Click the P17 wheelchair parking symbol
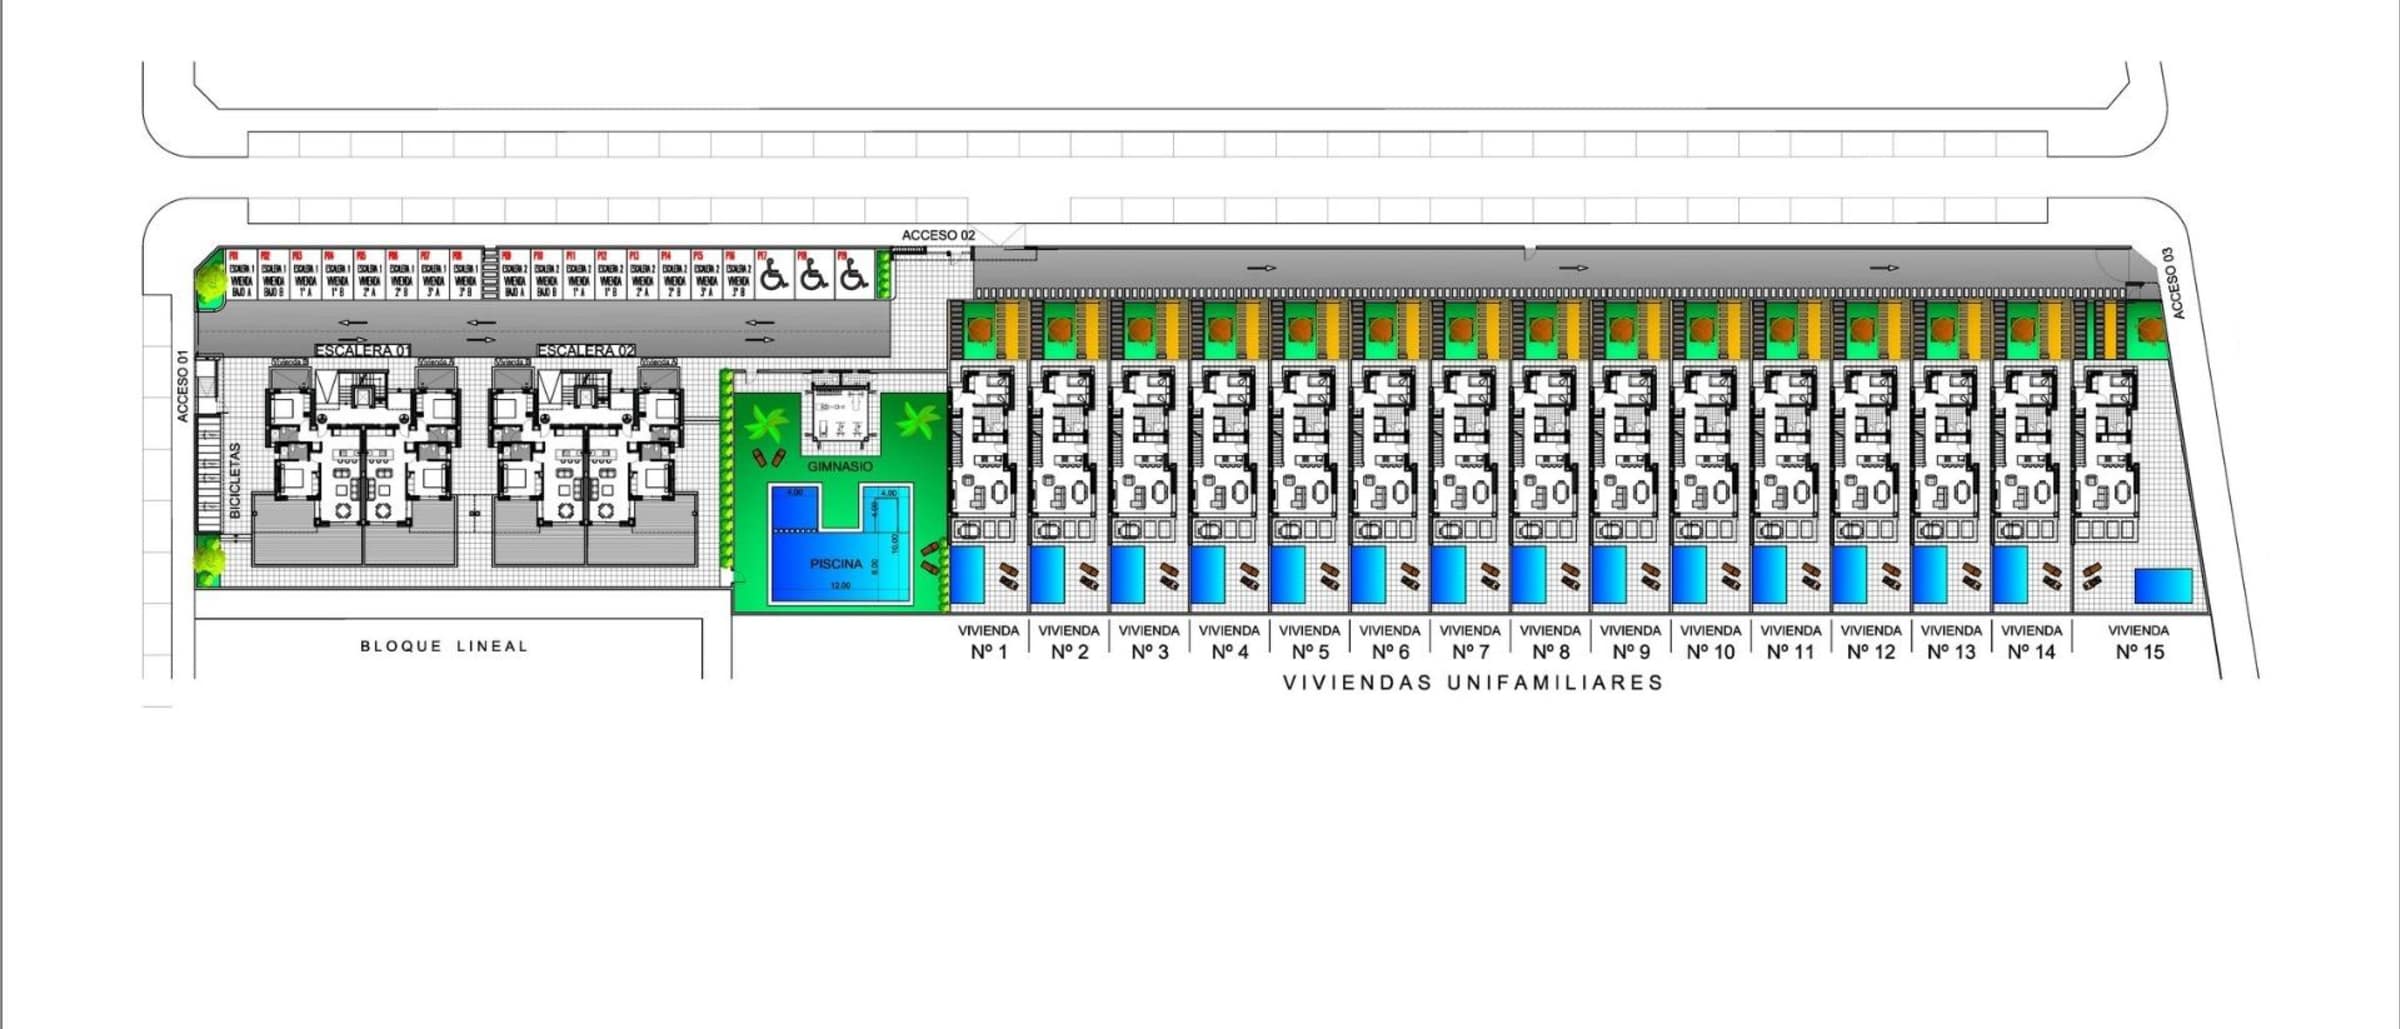This screenshot has height=1029, width=2400. click(773, 275)
